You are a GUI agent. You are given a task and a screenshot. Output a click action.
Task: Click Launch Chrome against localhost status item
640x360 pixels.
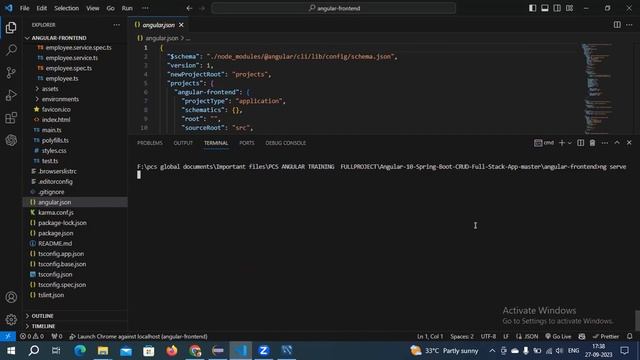(138, 336)
